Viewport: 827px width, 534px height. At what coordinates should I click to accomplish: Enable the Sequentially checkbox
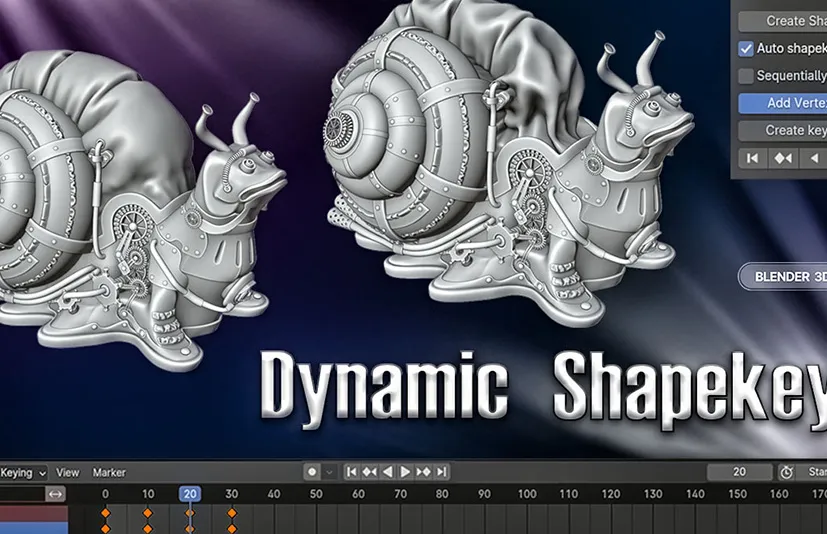click(746, 75)
